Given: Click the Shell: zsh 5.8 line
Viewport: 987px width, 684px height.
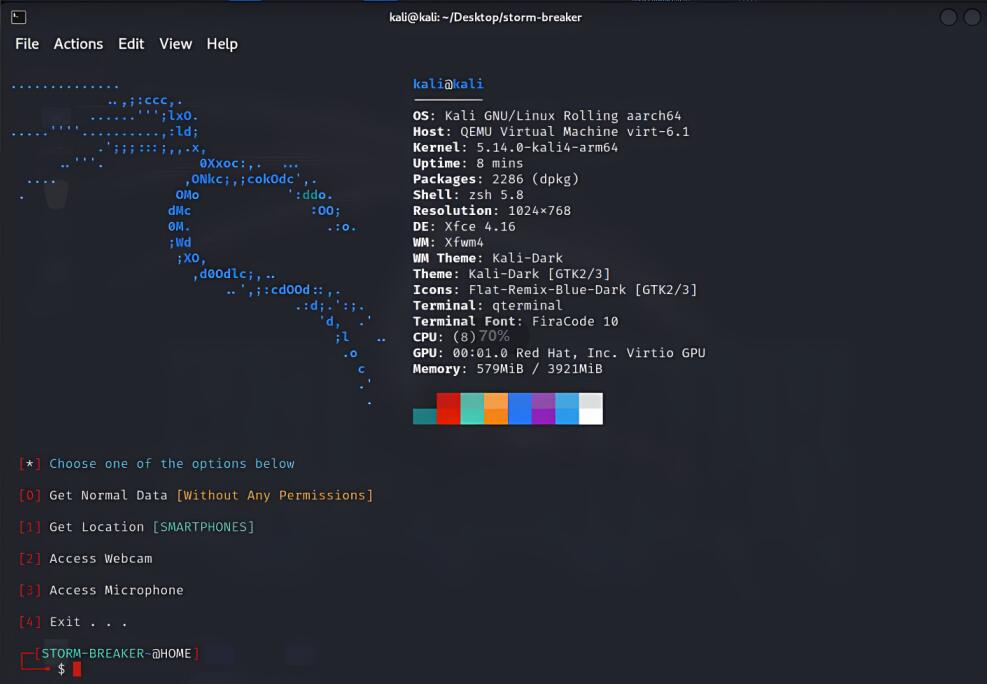Looking at the screenshot, I should (x=468, y=194).
